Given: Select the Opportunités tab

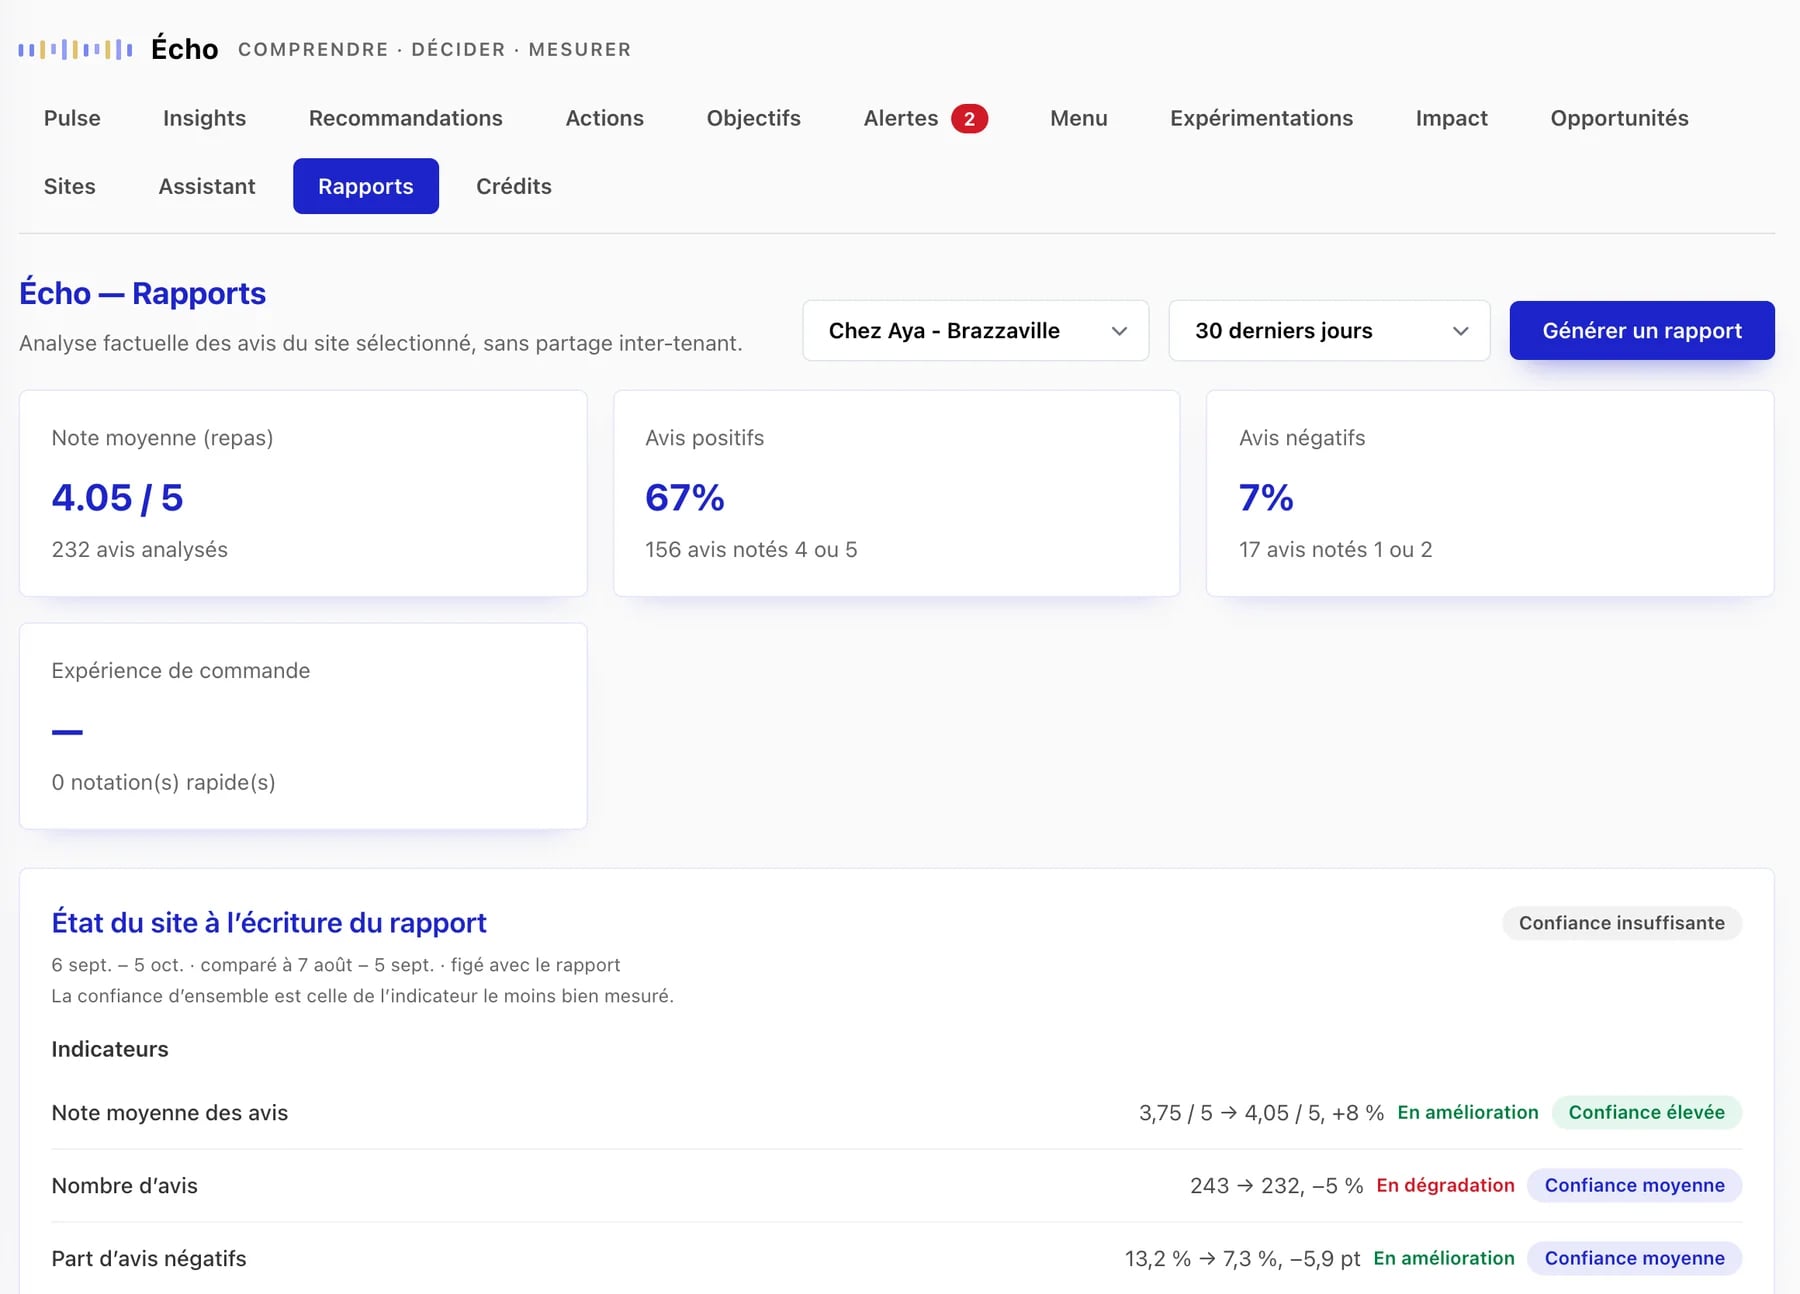Looking at the screenshot, I should (1619, 118).
